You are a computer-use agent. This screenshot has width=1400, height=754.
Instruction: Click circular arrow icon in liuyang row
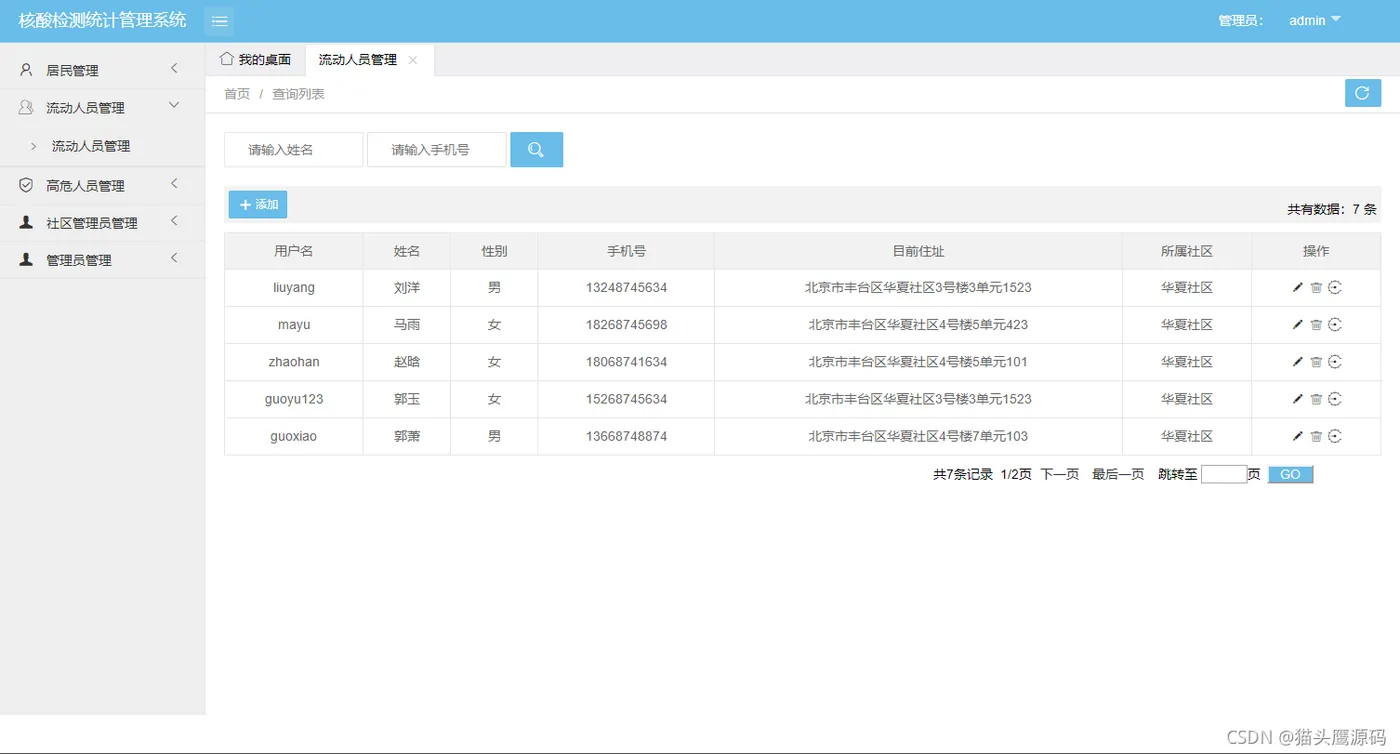coord(1335,288)
